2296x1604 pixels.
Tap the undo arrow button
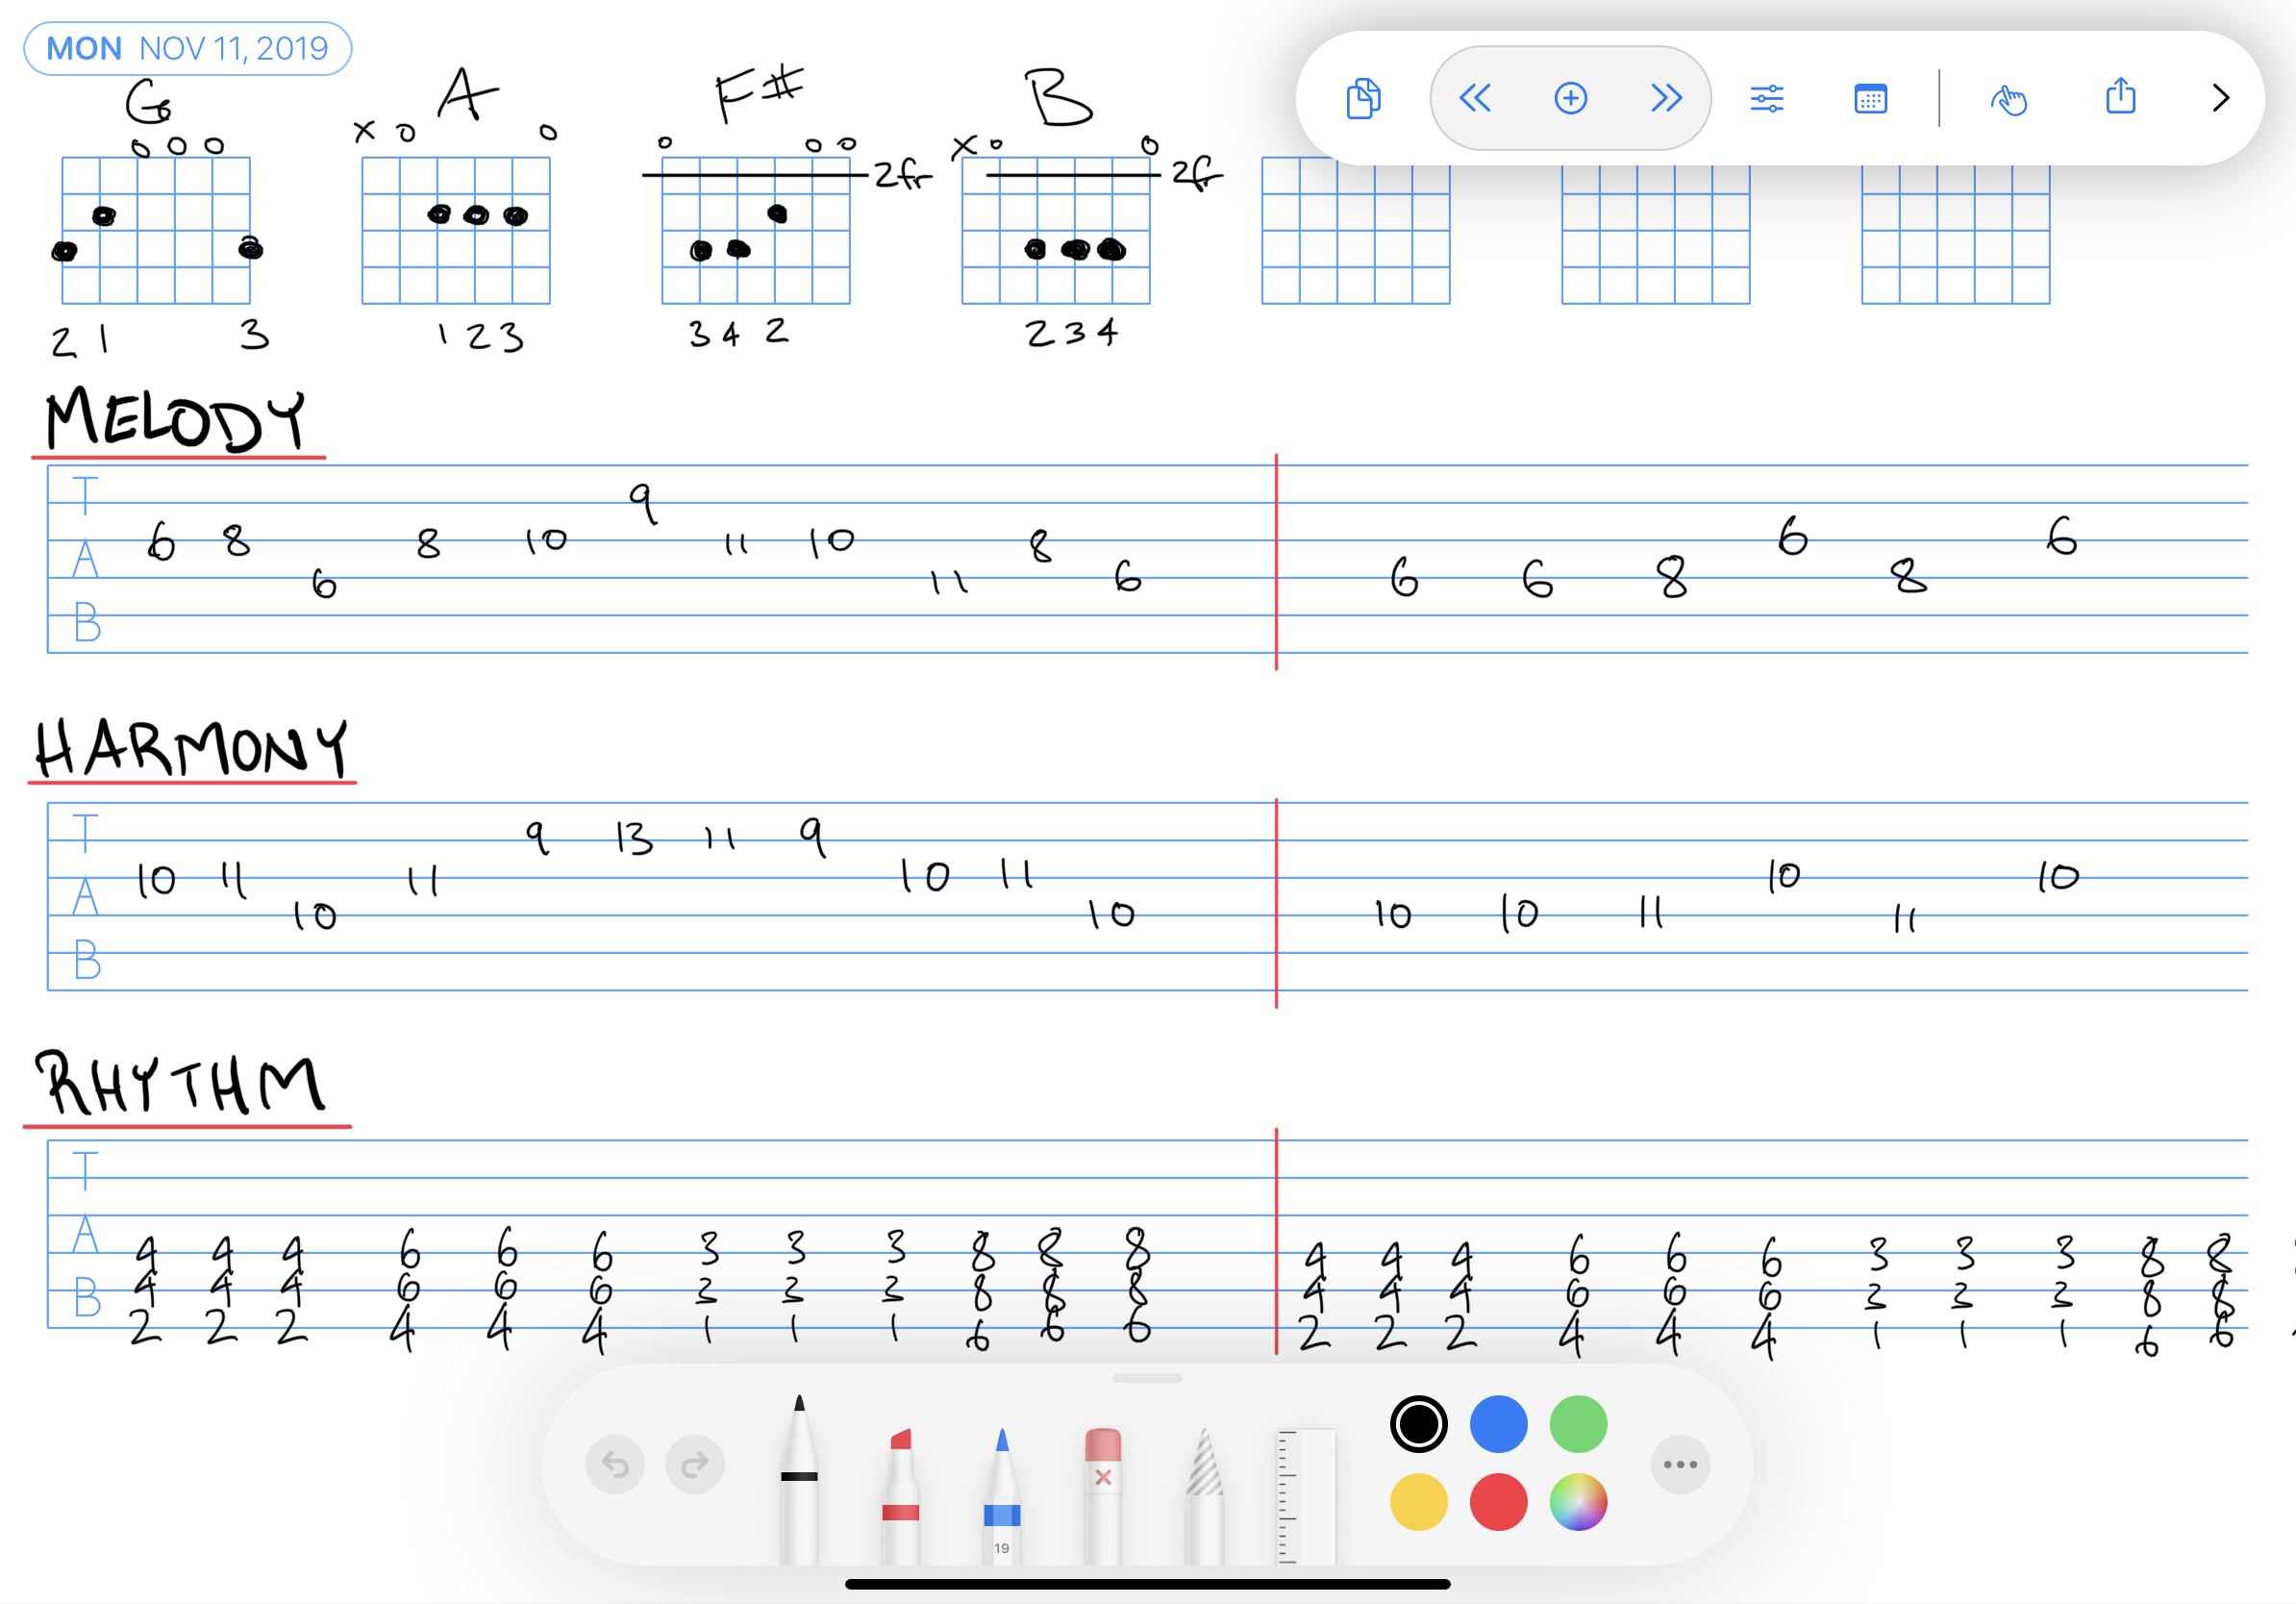[x=615, y=1465]
